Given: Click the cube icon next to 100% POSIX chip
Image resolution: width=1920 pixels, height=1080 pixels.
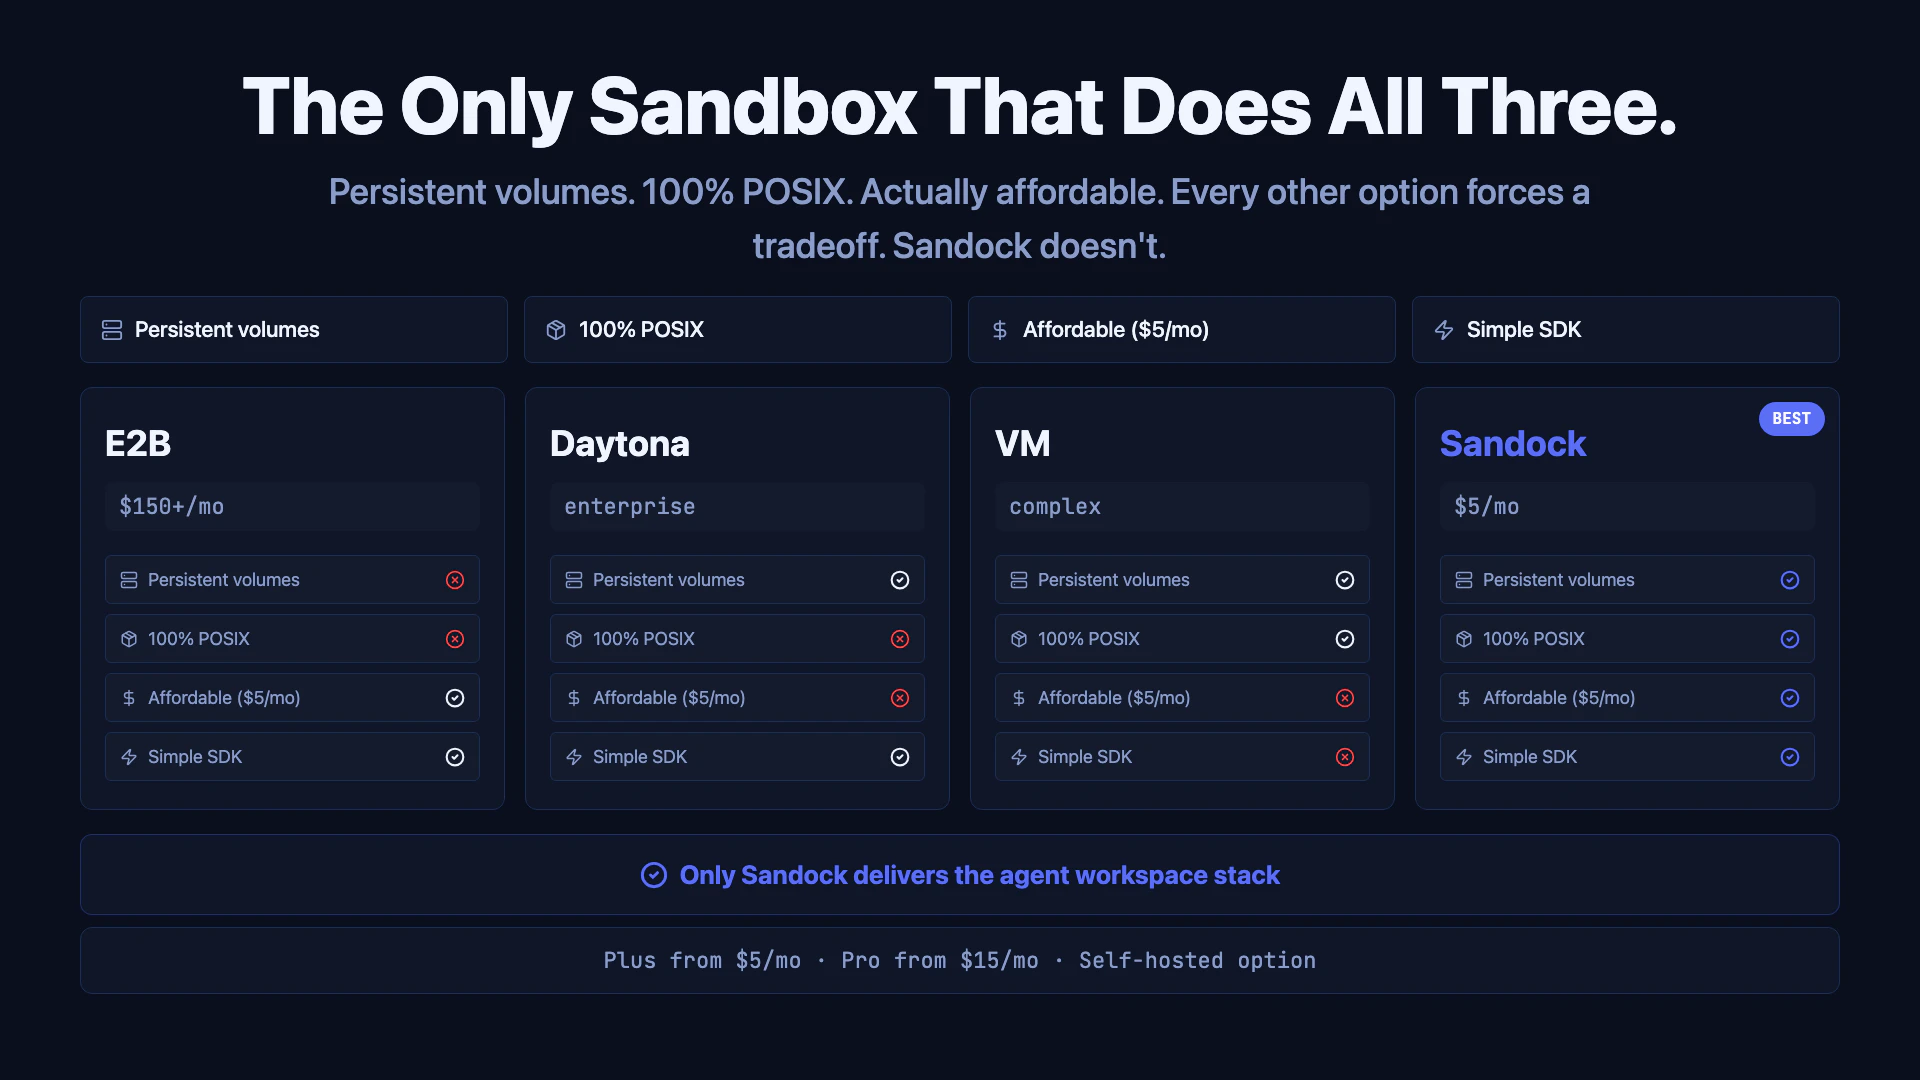Looking at the screenshot, I should (x=556, y=329).
